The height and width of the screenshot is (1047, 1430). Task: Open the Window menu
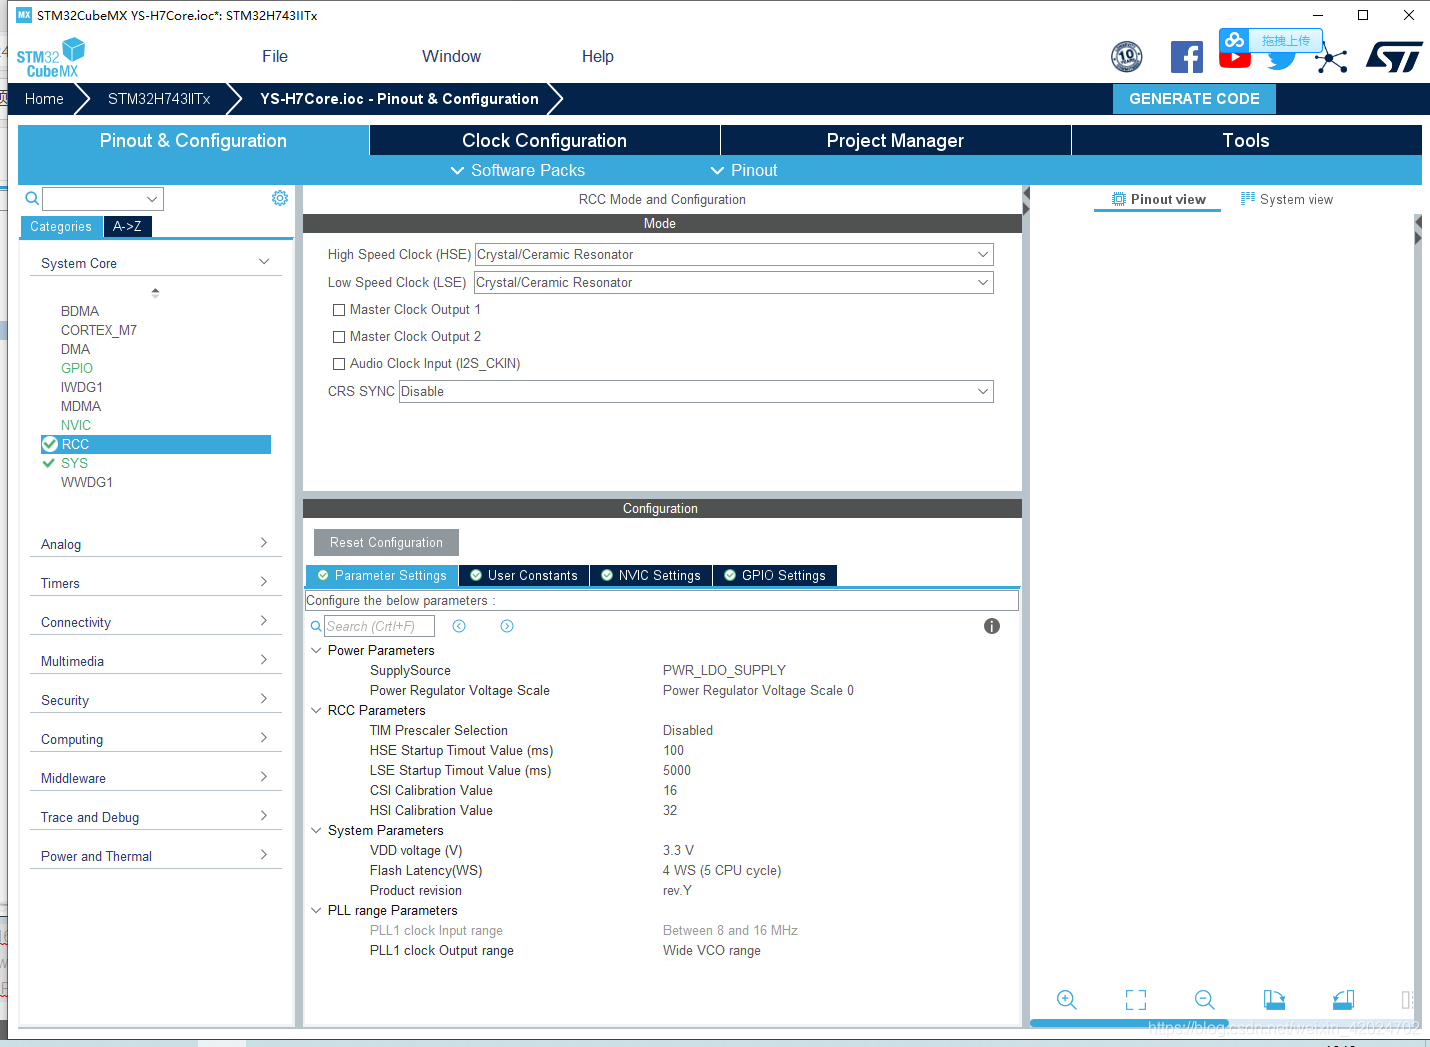tap(451, 57)
